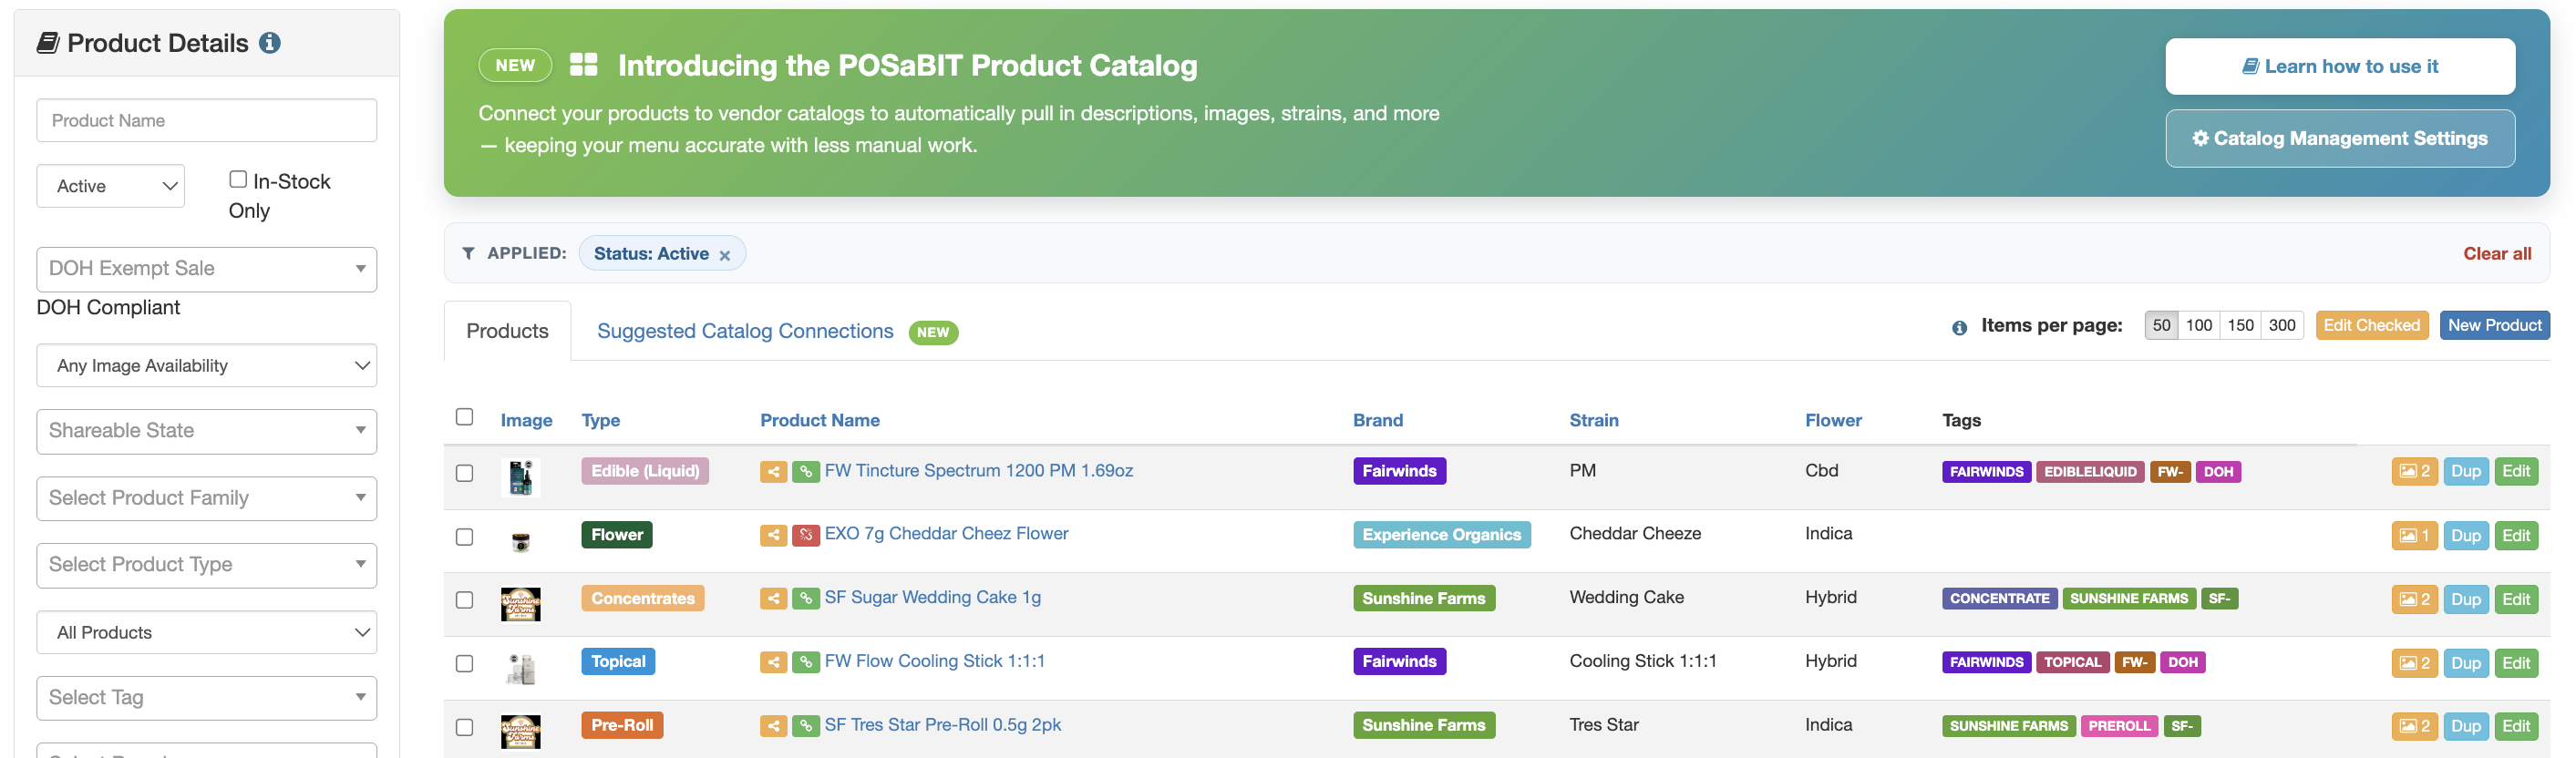2576x758 pixels.
Task: Click green link icon for FW Flow Cooling Stick
Action: click(x=806, y=662)
